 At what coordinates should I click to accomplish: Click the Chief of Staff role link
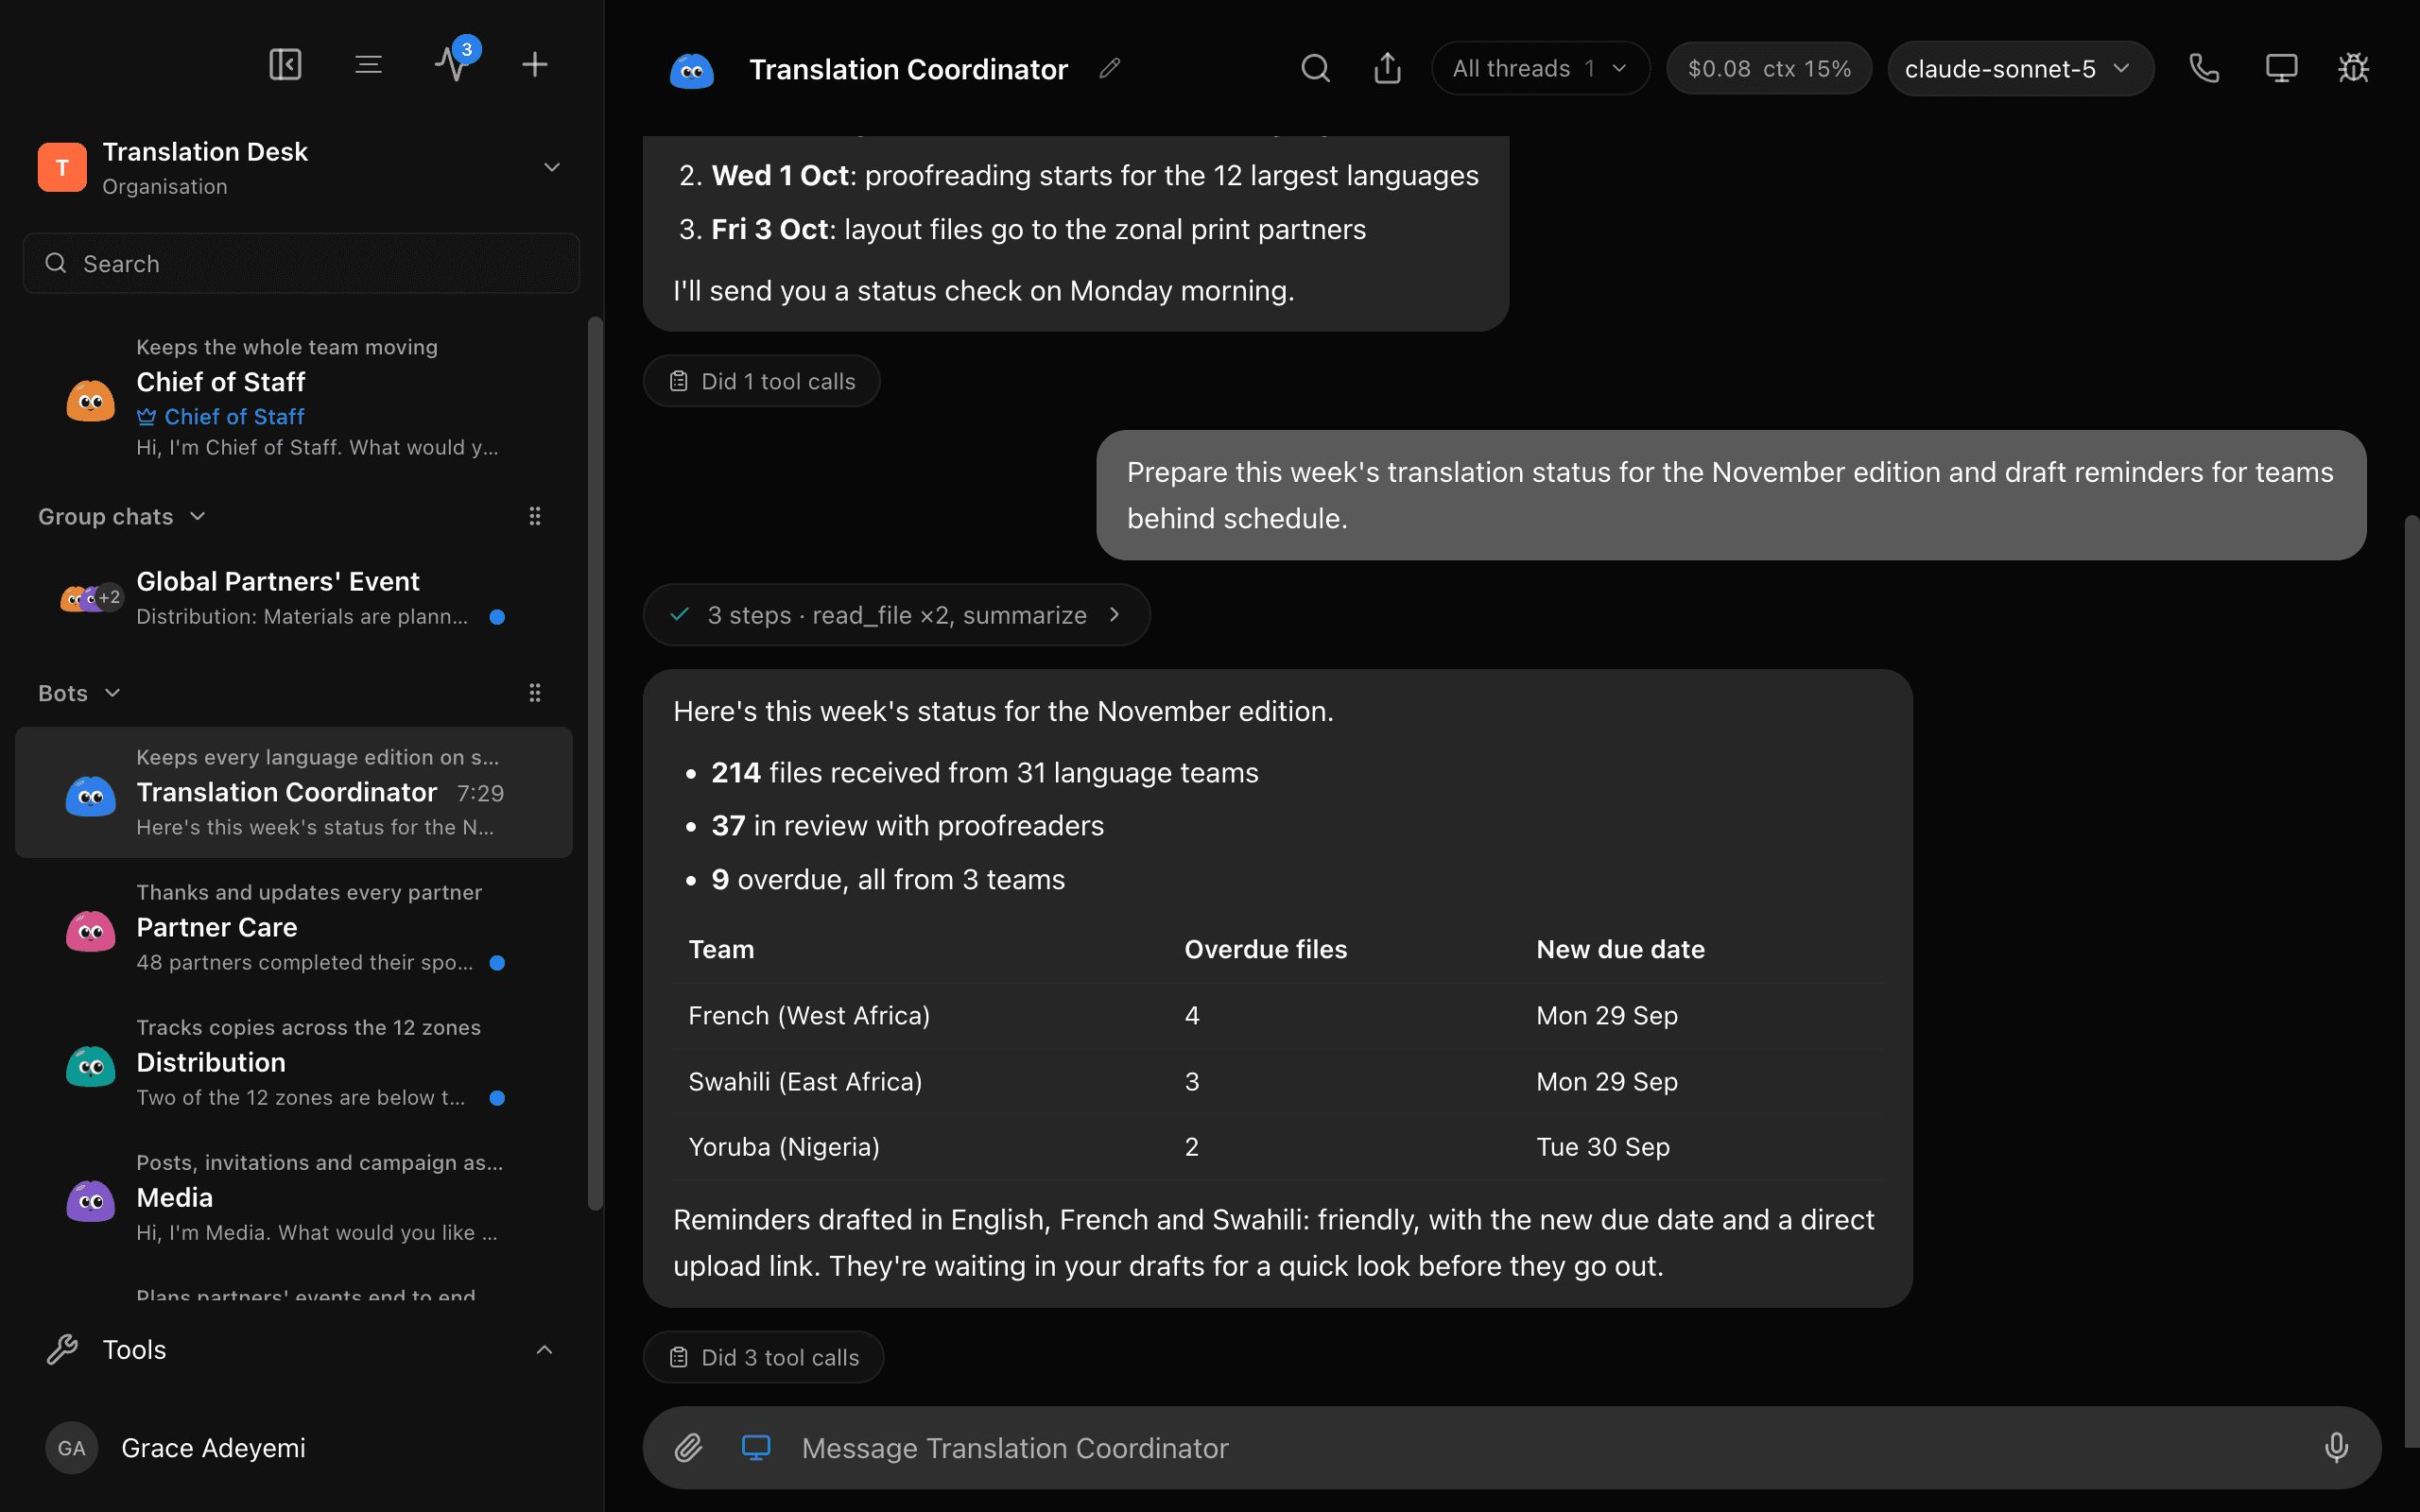(x=221, y=416)
